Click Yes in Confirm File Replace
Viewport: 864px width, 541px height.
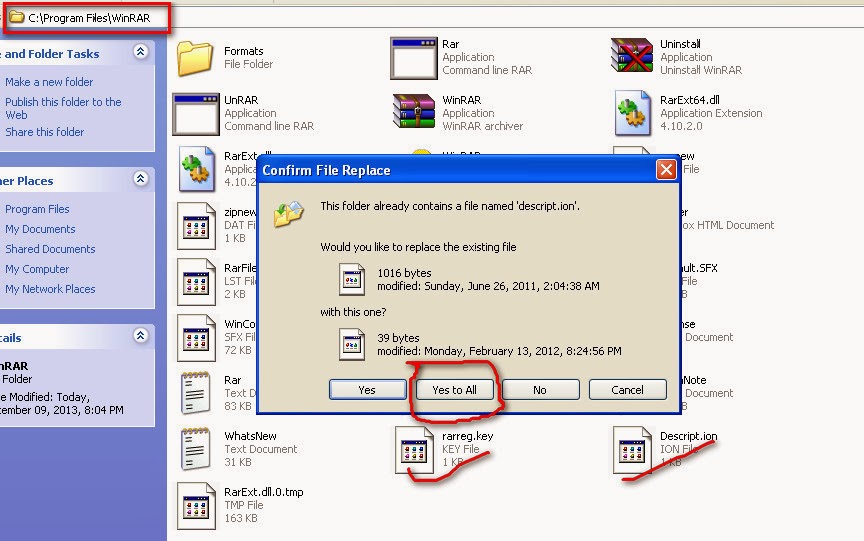point(368,389)
